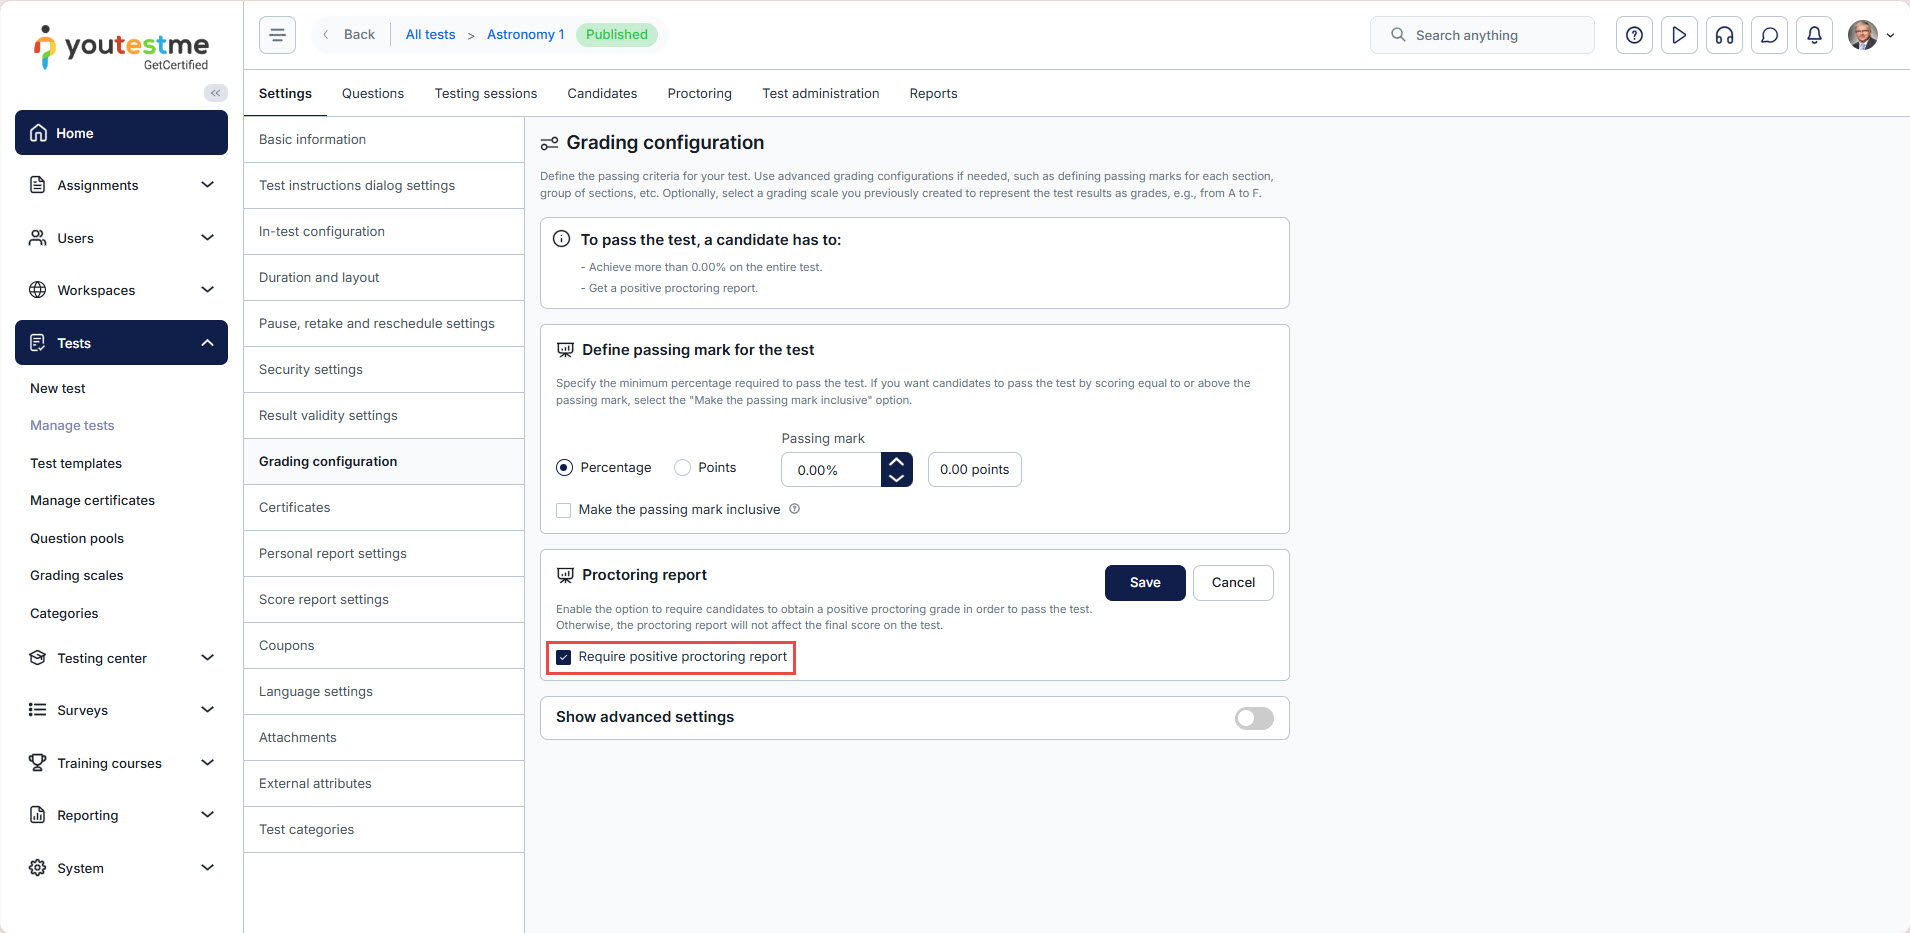Select the Points radio button
Screen dimensions: 1910x933
[683, 468]
